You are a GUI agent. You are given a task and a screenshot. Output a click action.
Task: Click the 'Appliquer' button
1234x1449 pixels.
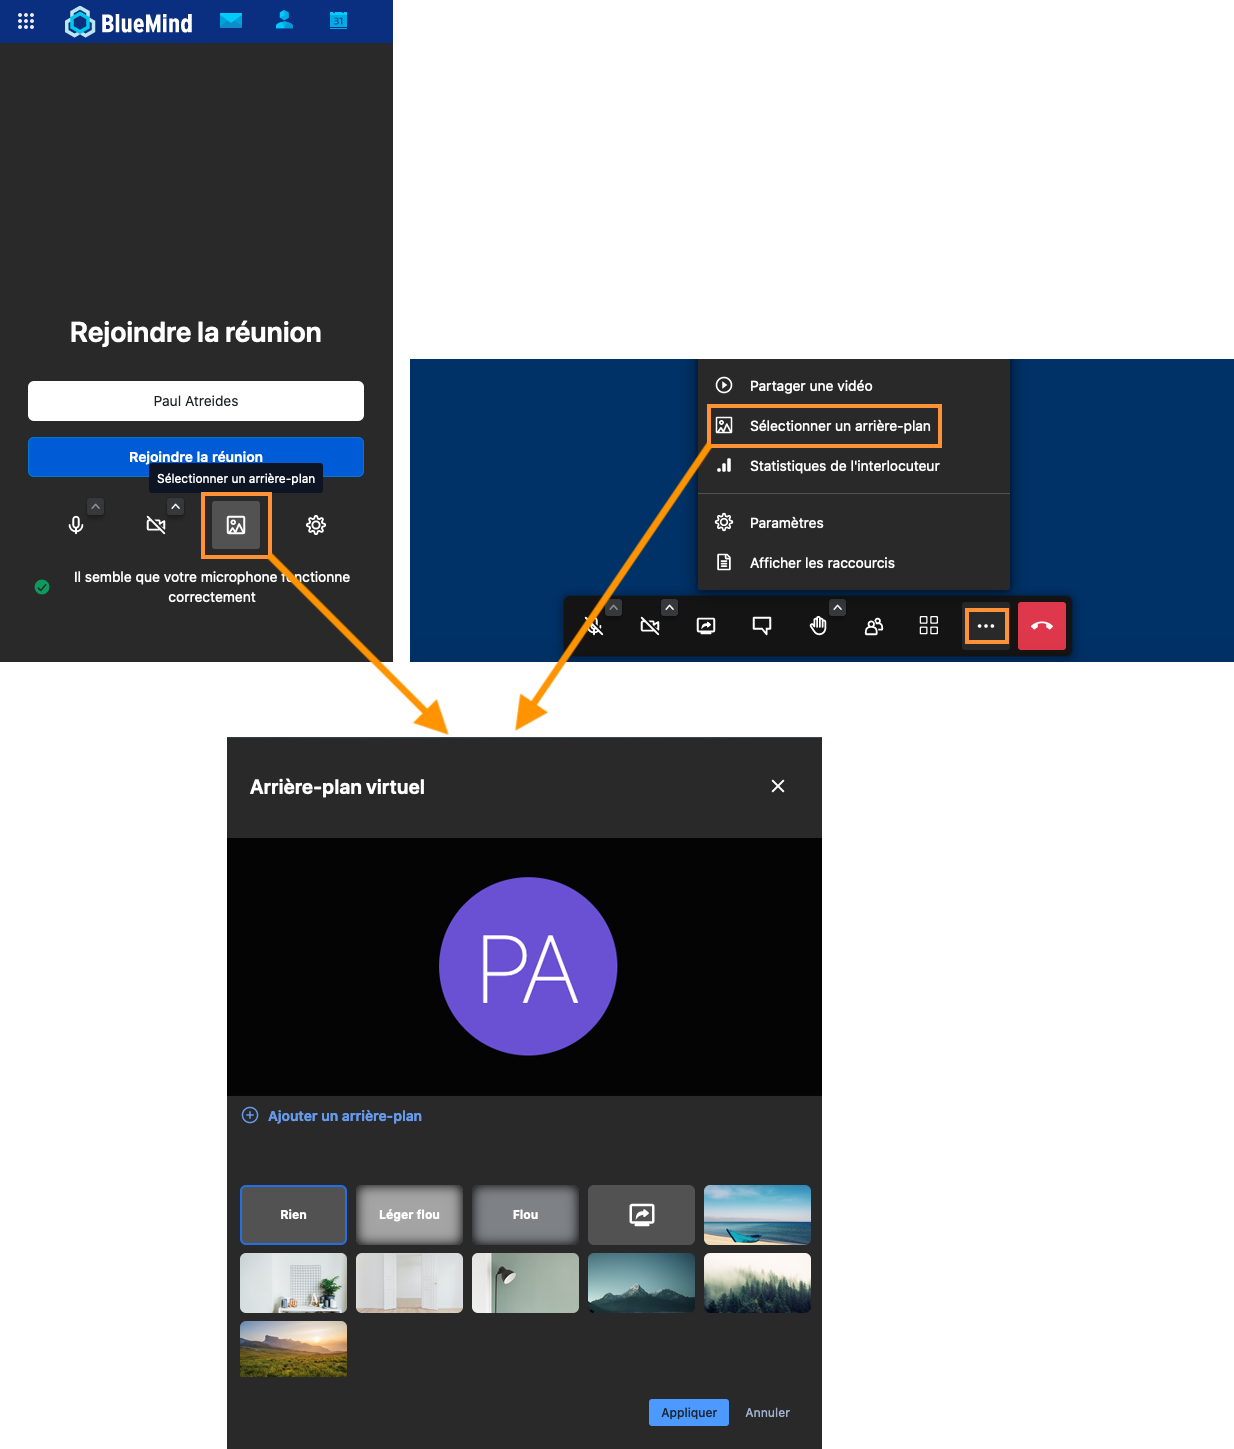click(x=688, y=1412)
